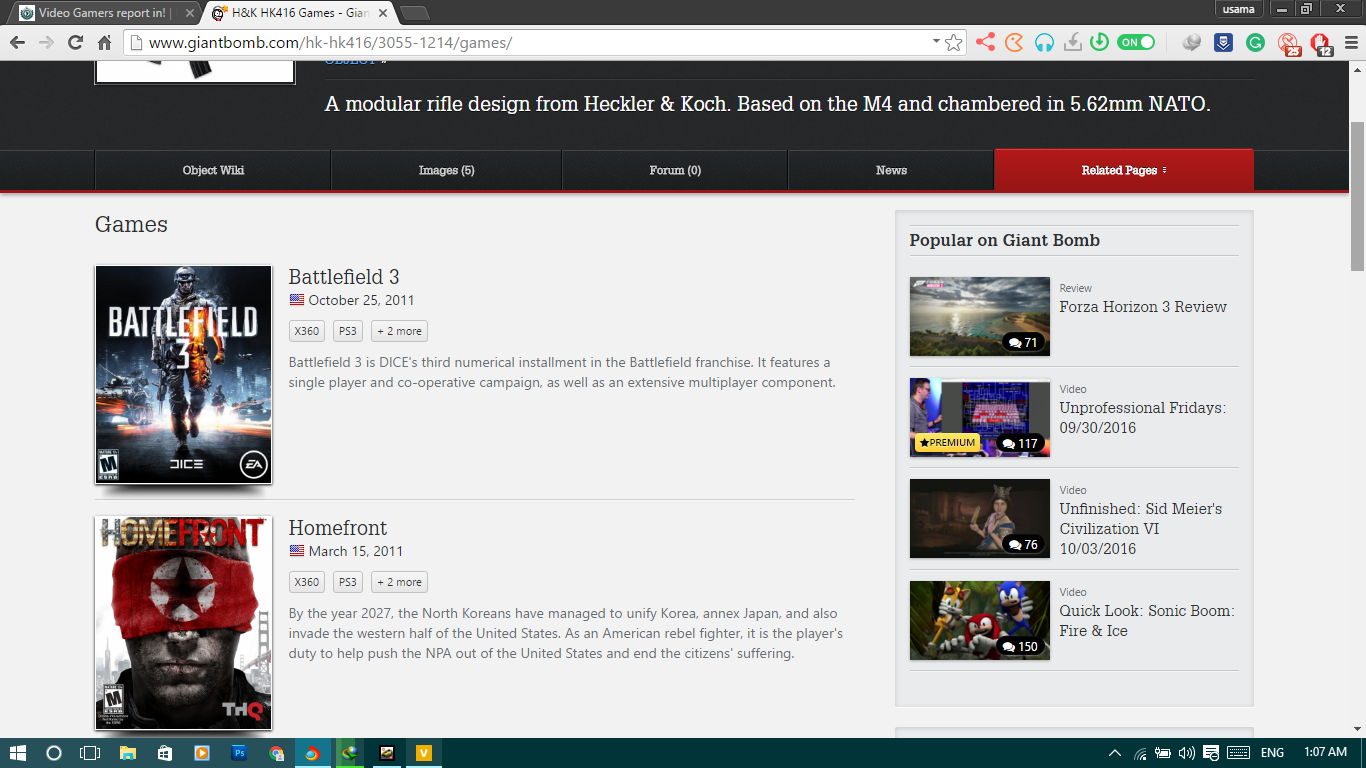The width and height of the screenshot is (1366, 768).
Task: Click the red share extension icon
Action: [x=985, y=42]
